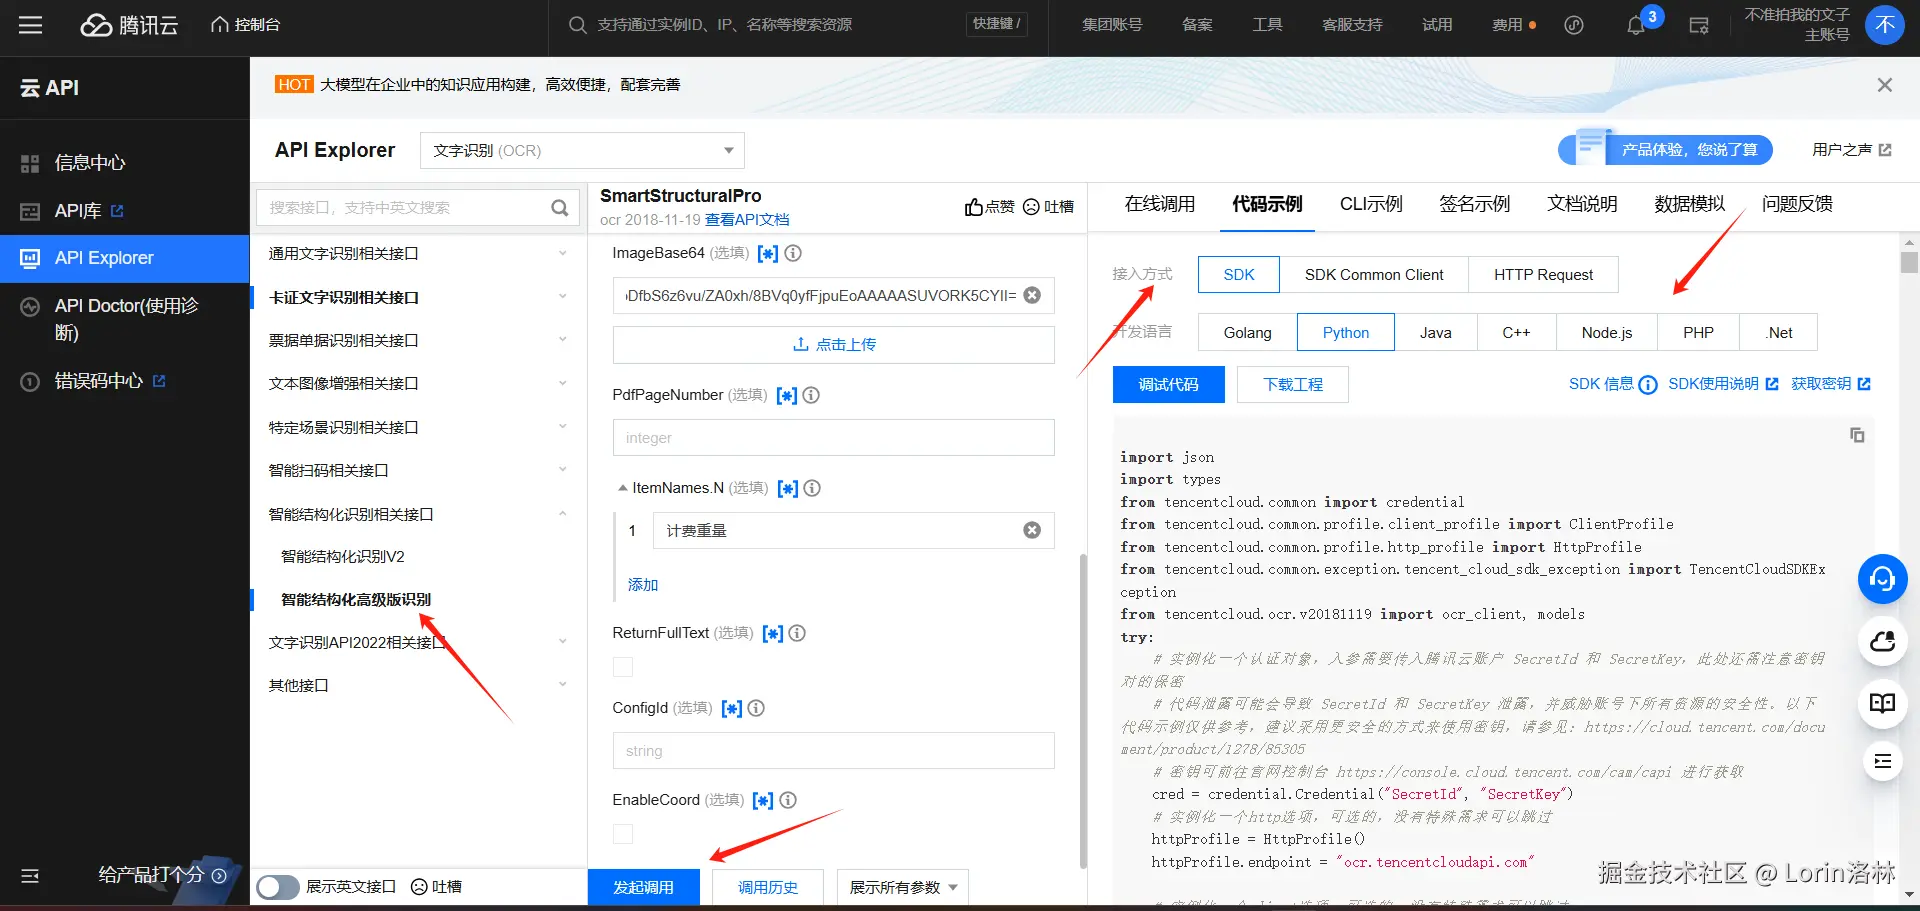Choose Java as the development language
Image resolution: width=1920 pixels, height=911 pixels.
coord(1436,333)
